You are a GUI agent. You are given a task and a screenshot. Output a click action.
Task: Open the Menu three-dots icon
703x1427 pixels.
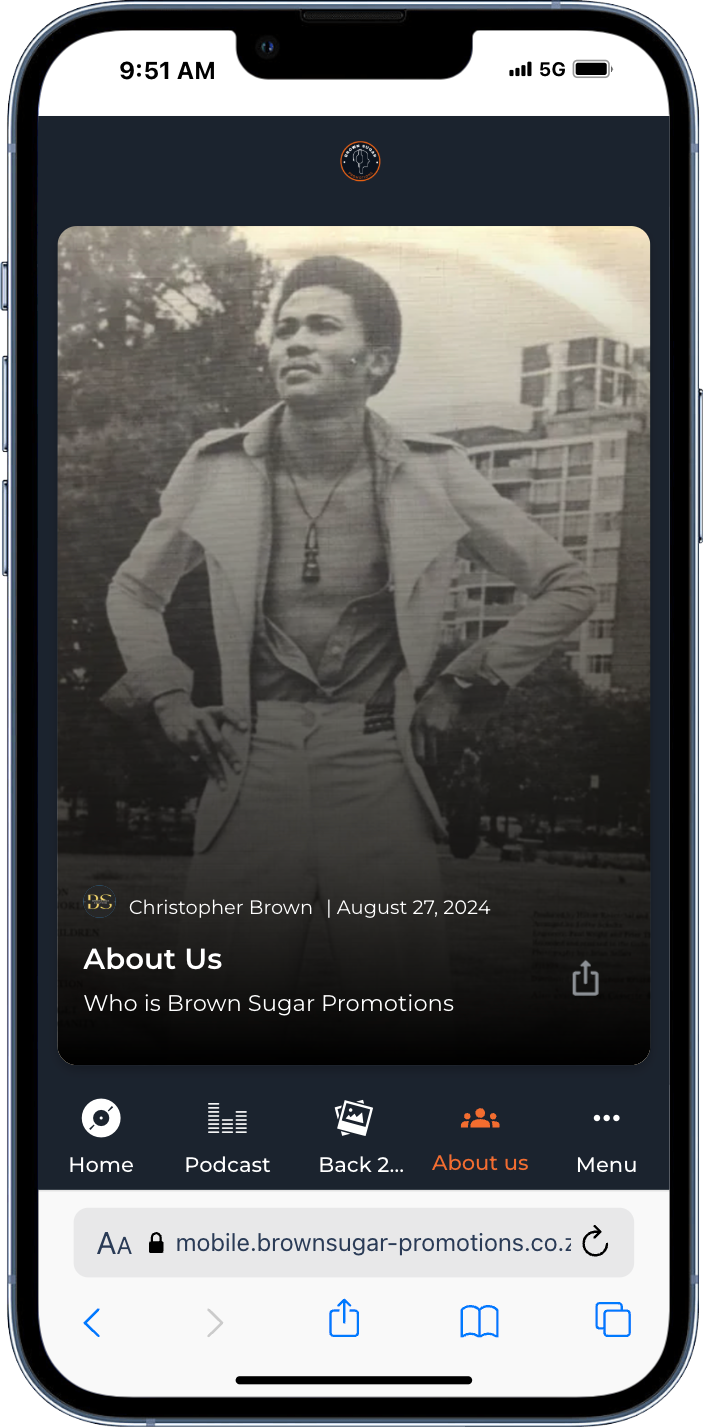606,1119
